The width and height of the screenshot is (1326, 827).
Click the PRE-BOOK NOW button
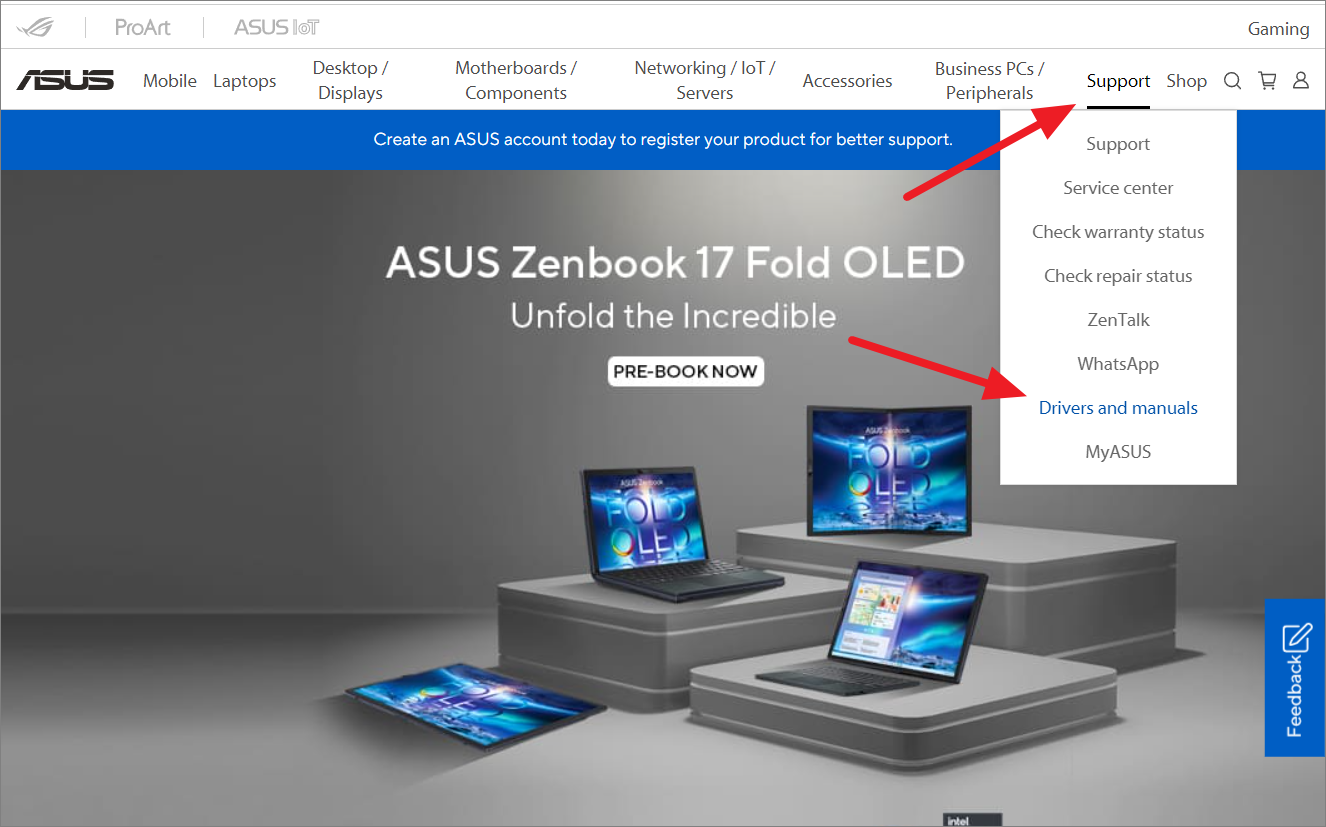click(685, 371)
